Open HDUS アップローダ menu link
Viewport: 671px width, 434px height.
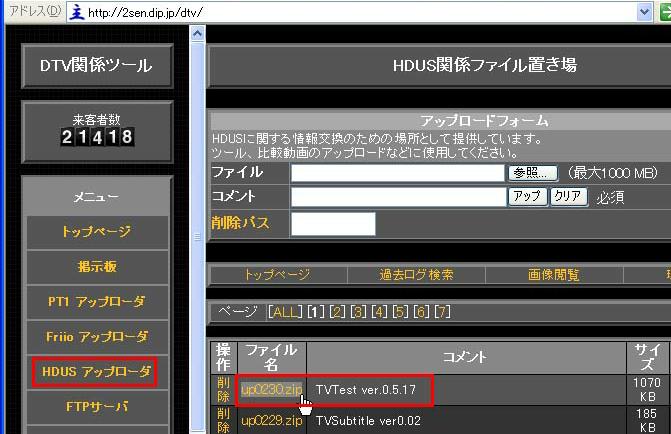96,372
